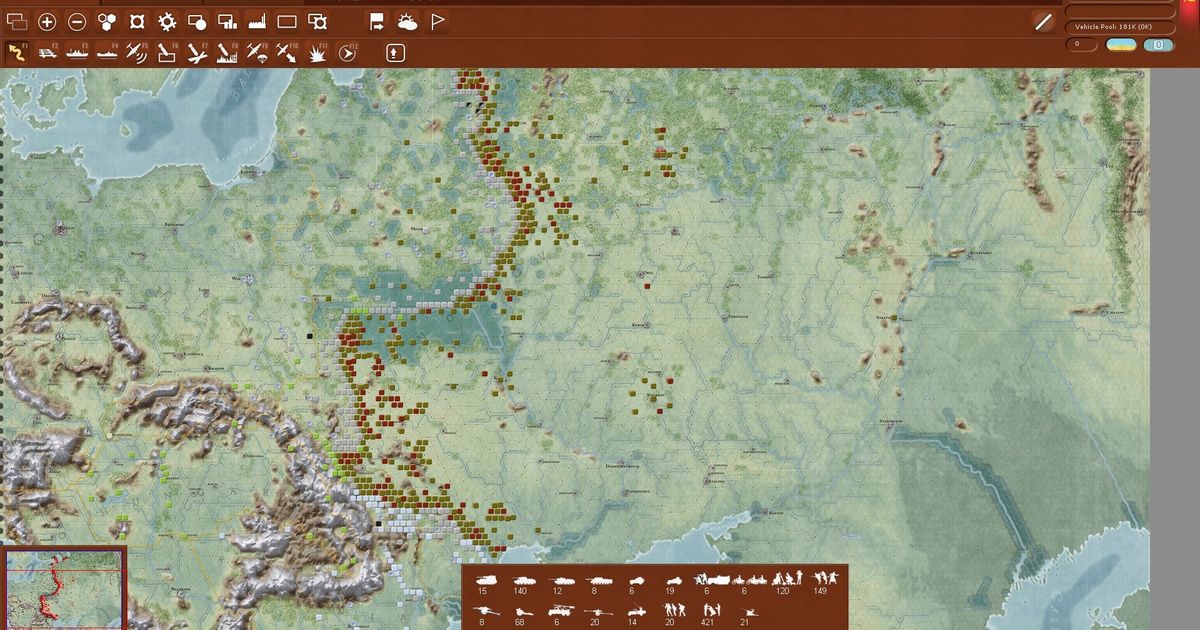The width and height of the screenshot is (1200, 630).
Task: Click the boxed up-arrow icon
Action: tap(395, 51)
